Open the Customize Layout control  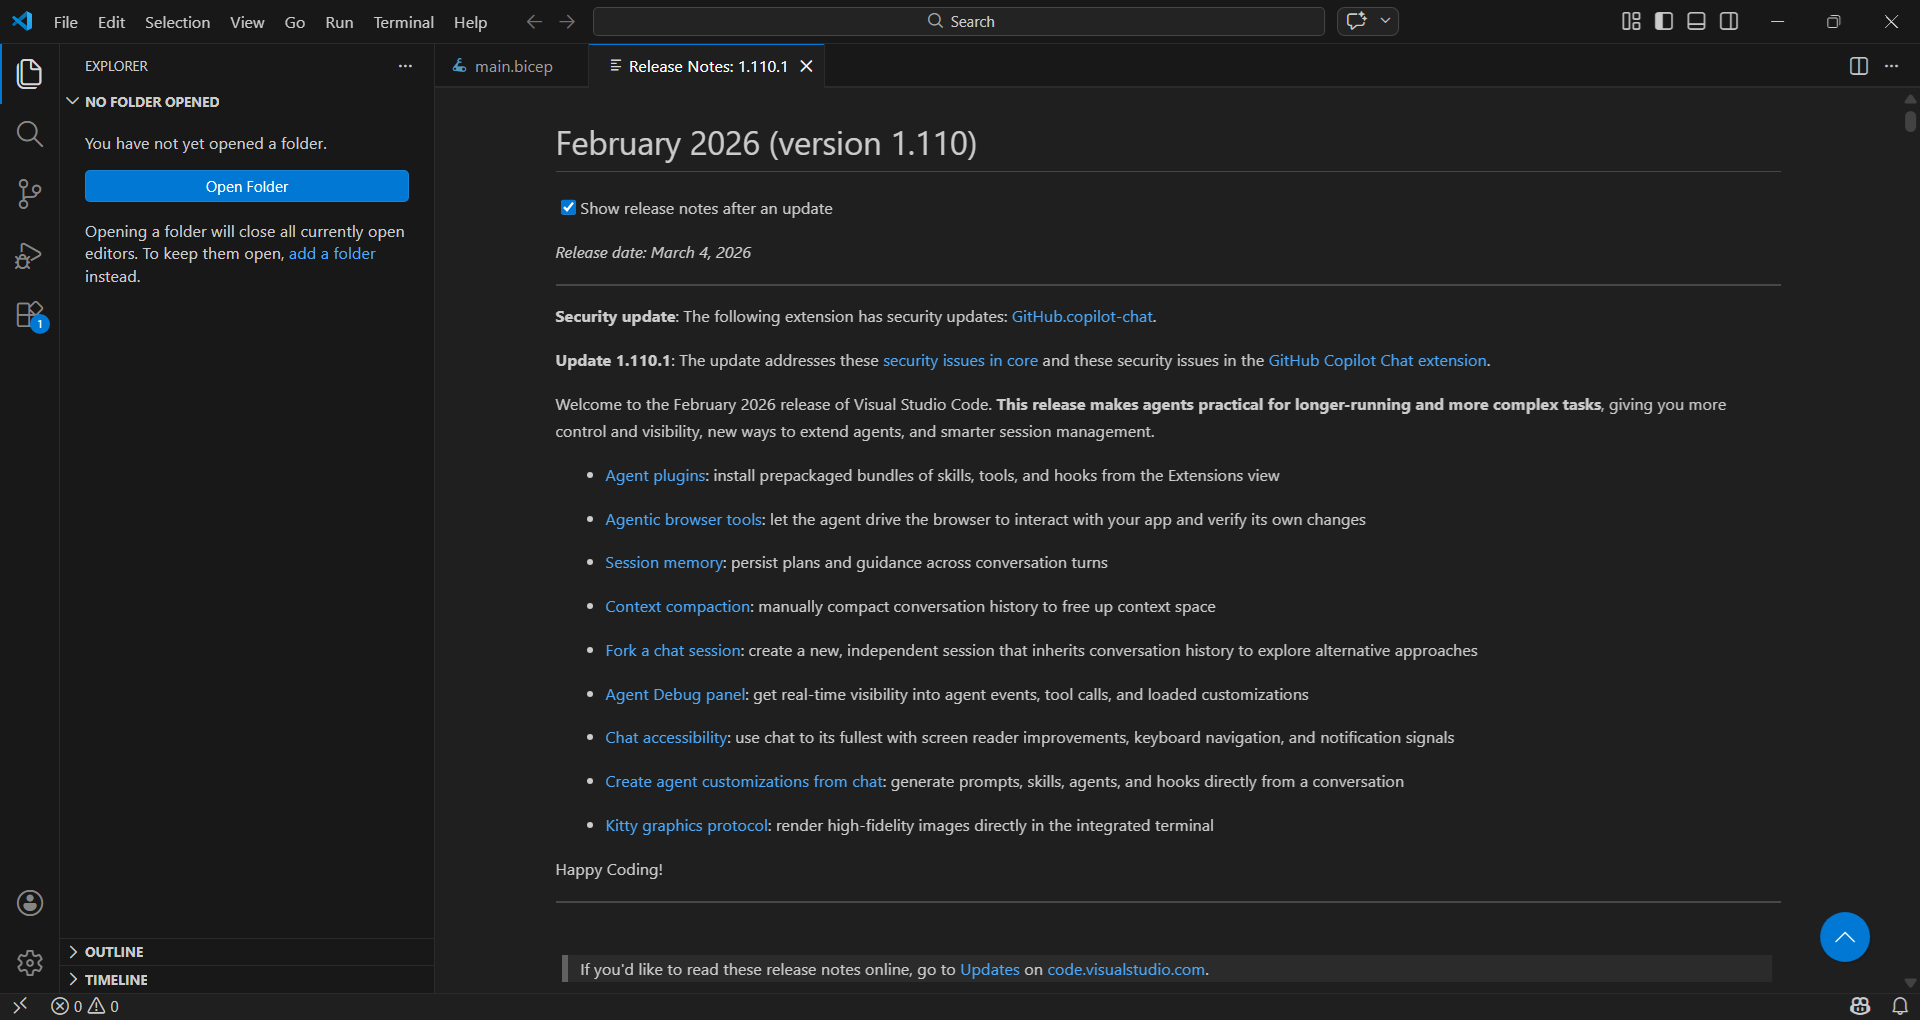1631,21
